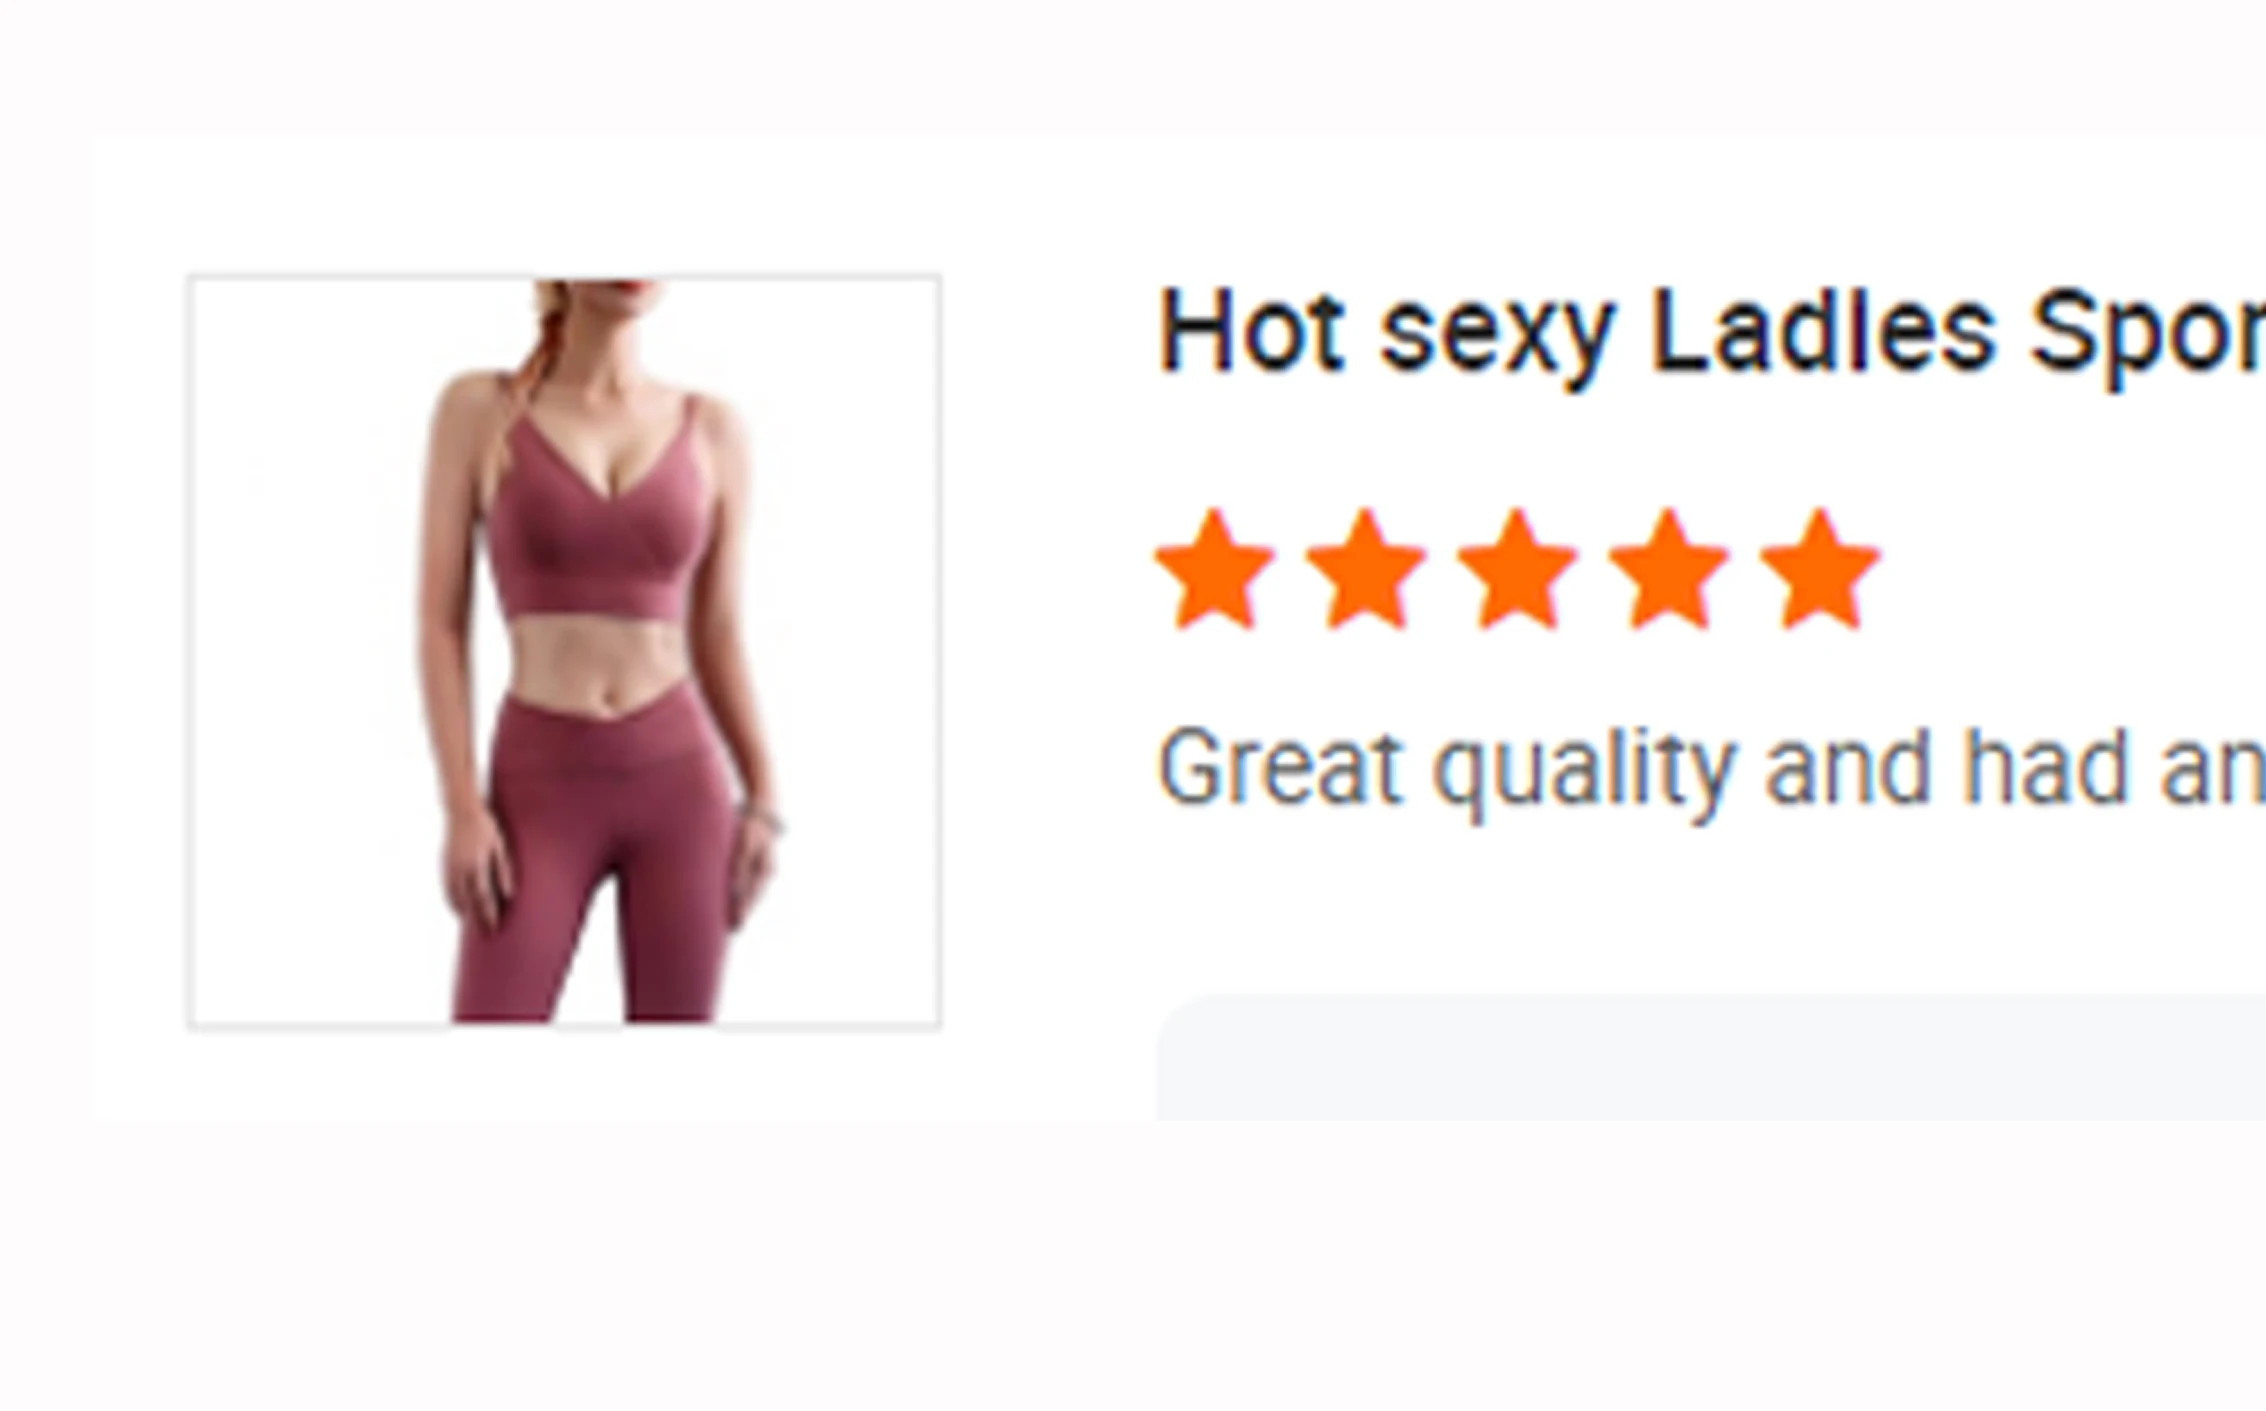This screenshot has height=1411, width=2266.
Task: Click the word 'Hot' in product title
Action: pyautogui.click(x=1251, y=331)
